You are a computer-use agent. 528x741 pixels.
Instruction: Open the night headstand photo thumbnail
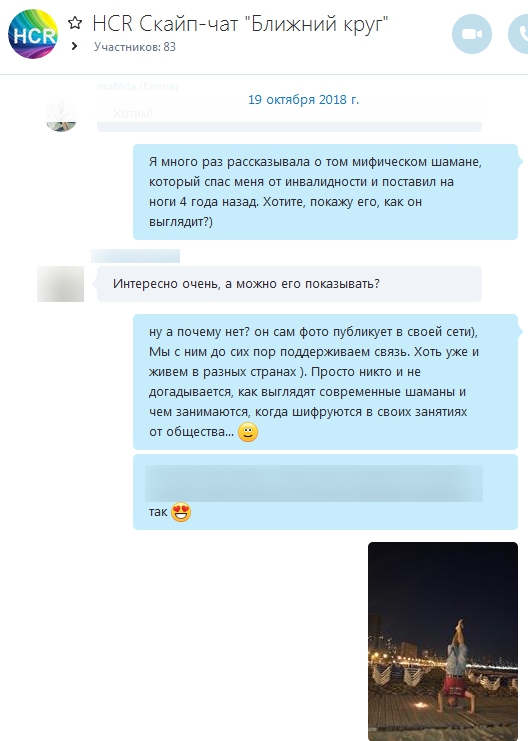point(443,641)
